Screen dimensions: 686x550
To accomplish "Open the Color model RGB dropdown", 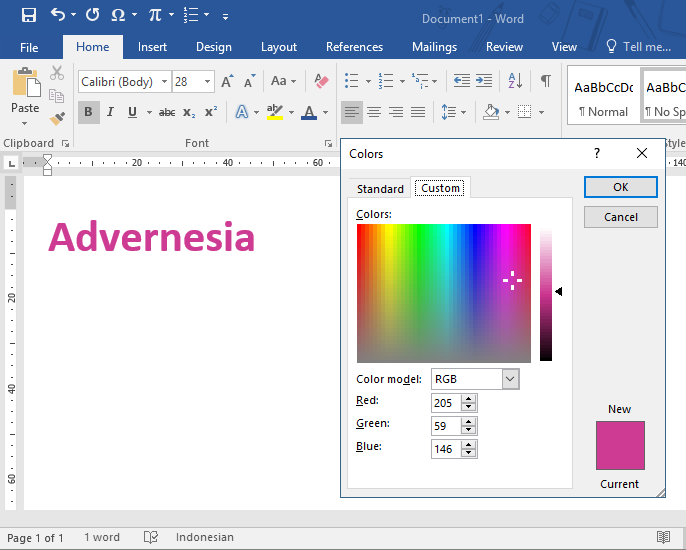I will [510, 379].
